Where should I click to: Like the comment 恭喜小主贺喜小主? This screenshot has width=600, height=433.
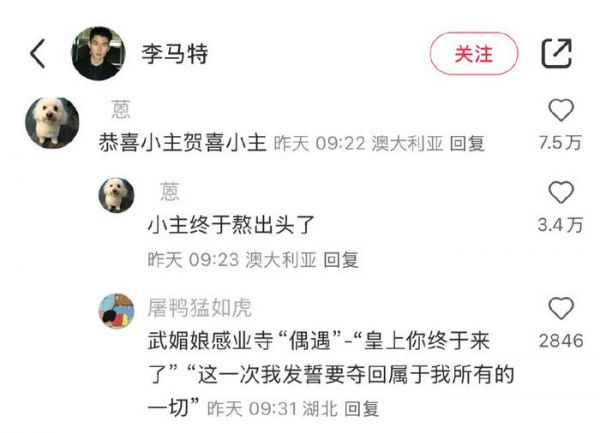[x=561, y=110]
